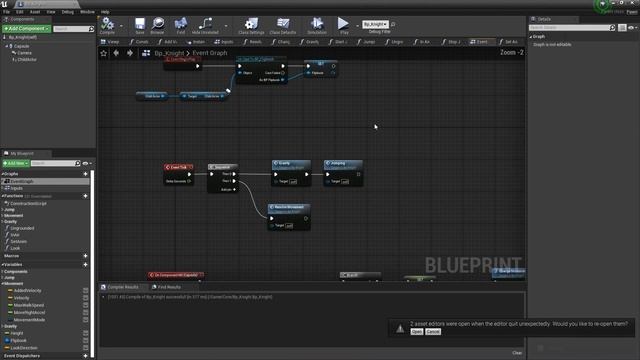Open the Window menu
640x360 pixels.
tap(87, 12)
